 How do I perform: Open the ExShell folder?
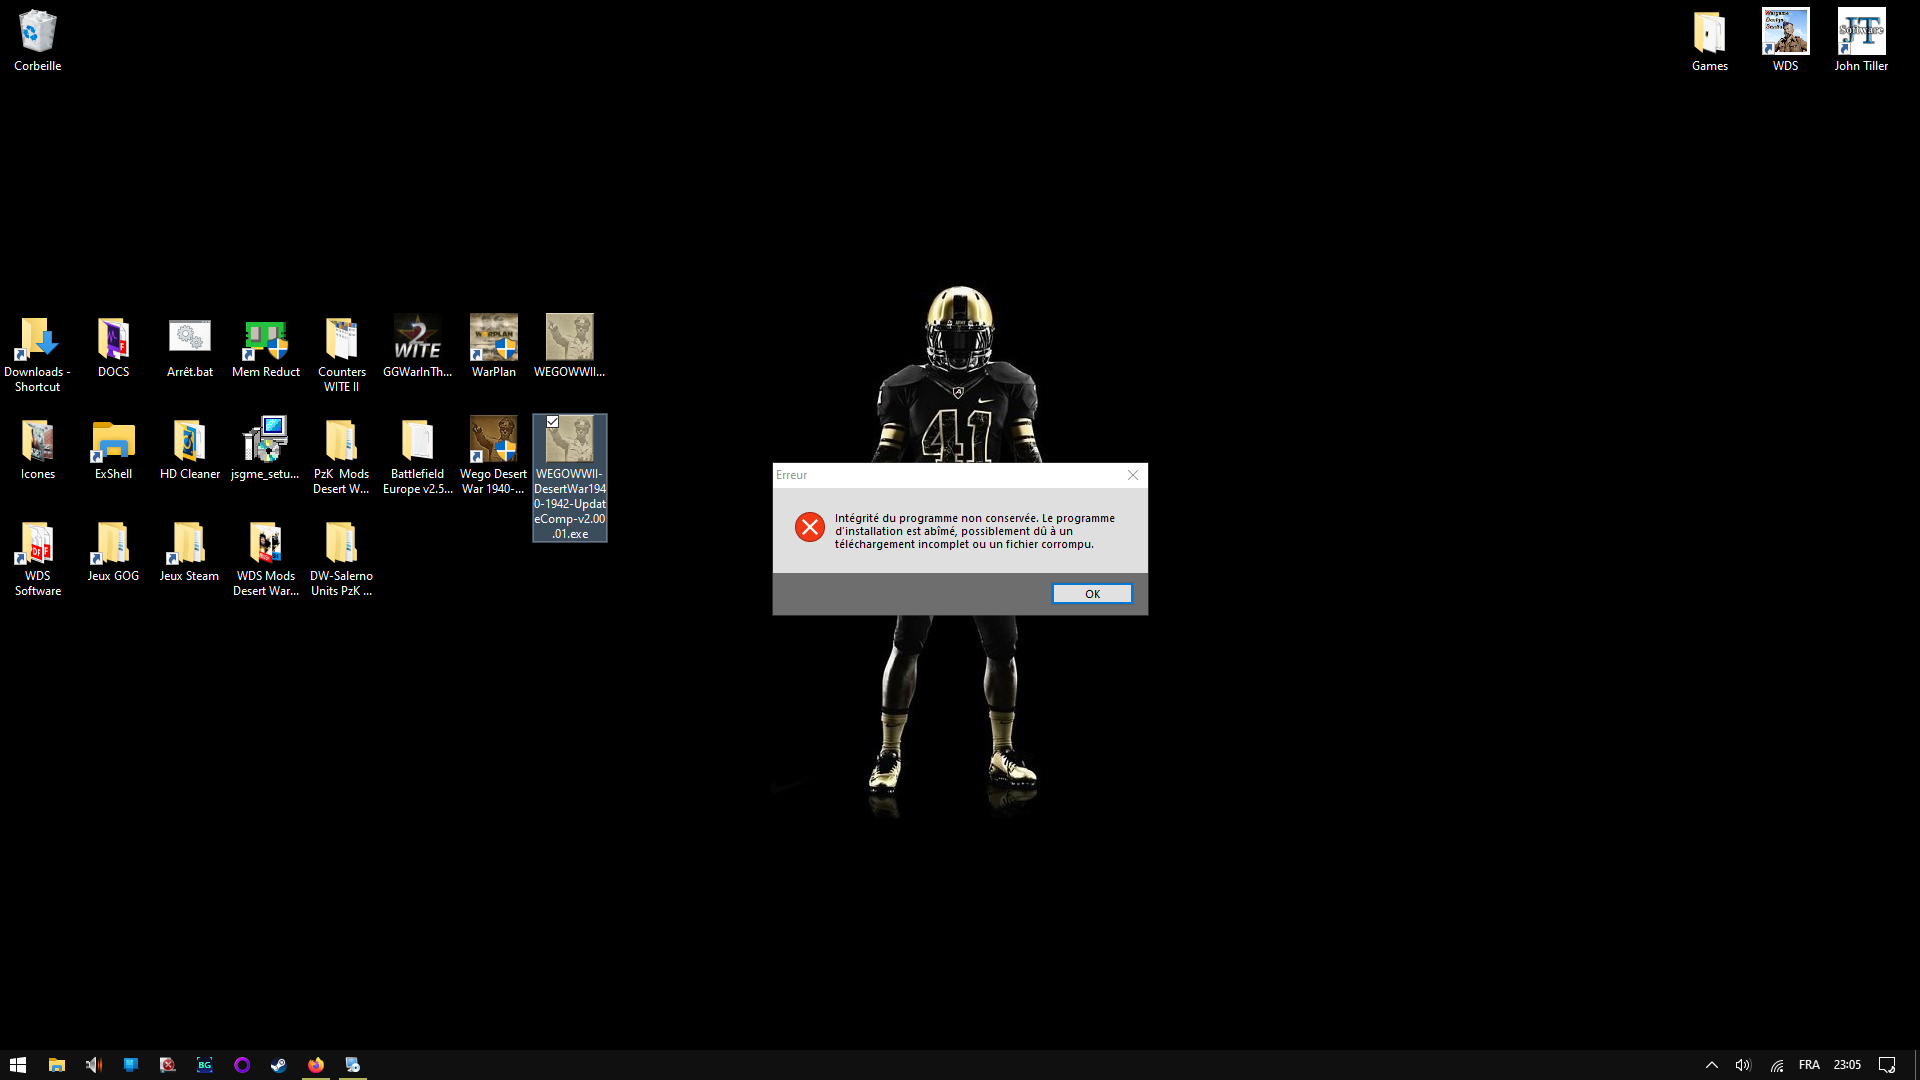(113, 450)
